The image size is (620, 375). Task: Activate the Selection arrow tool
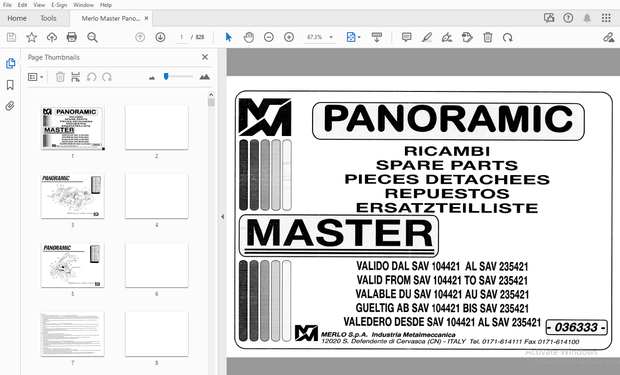pyautogui.click(x=228, y=37)
